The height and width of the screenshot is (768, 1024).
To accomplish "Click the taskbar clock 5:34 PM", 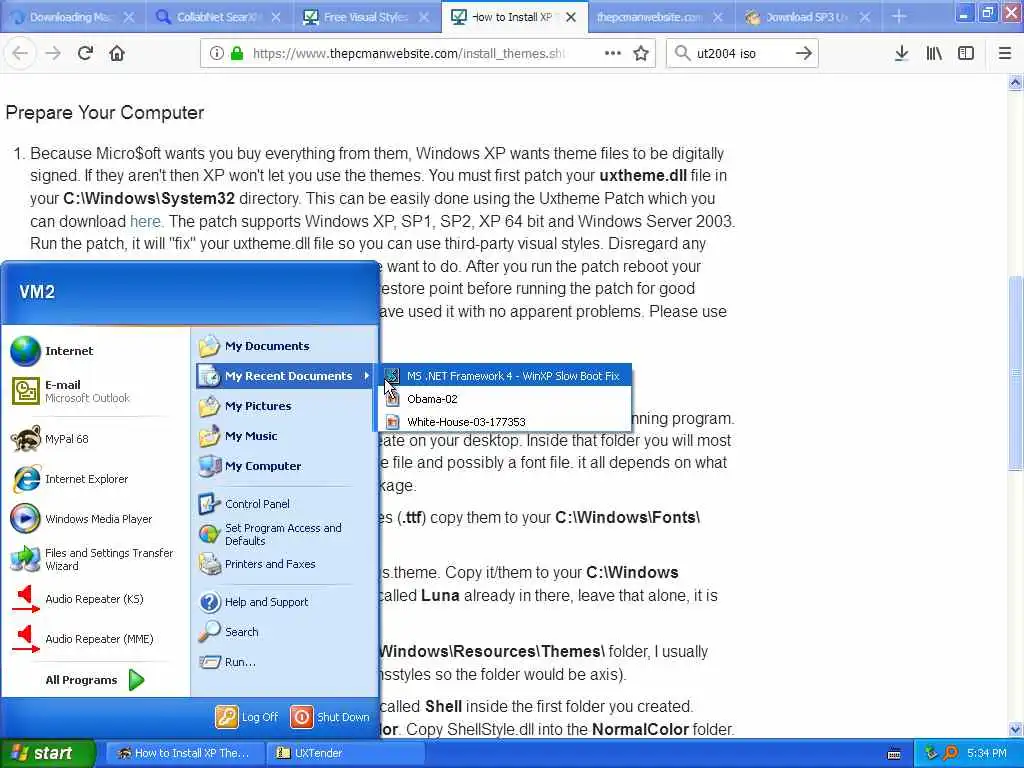I will tap(986, 754).
